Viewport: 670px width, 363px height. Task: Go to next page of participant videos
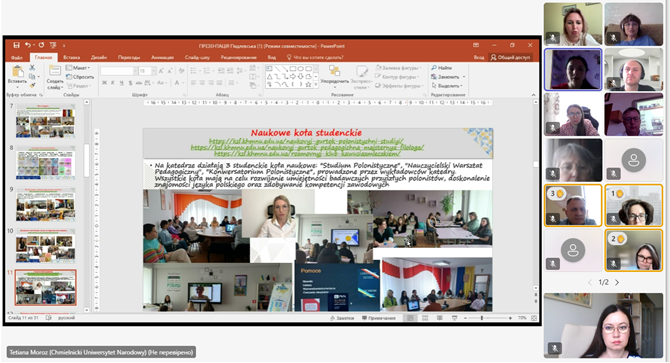[617, 282]
